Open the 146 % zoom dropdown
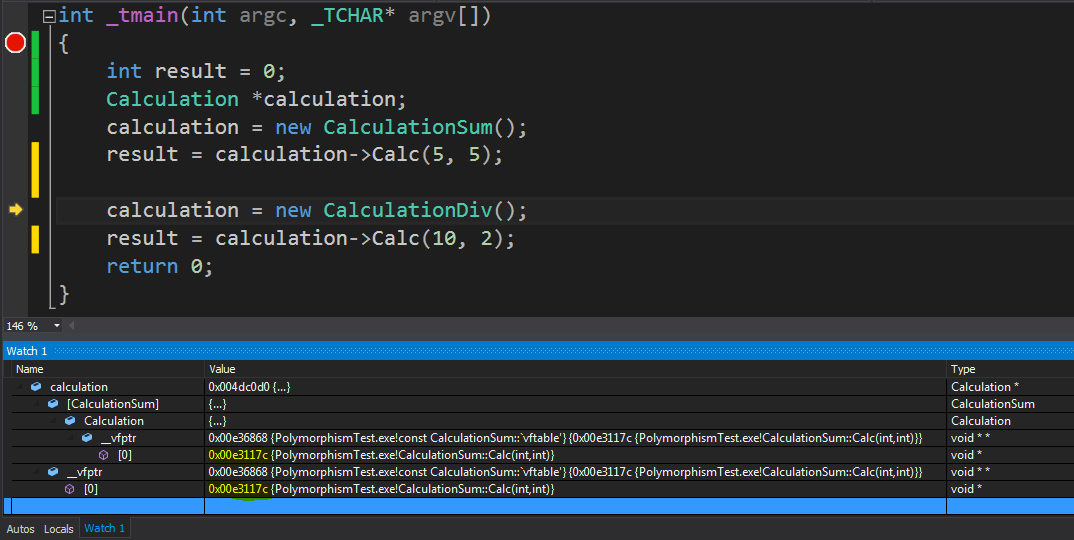 point(57,326)
